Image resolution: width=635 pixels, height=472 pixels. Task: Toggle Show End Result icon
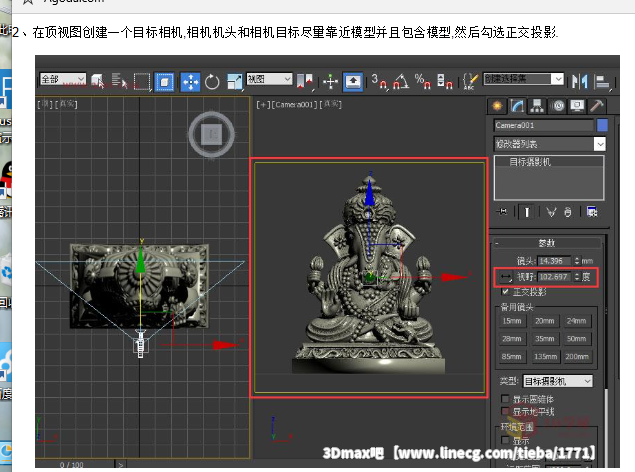[527, 212]
